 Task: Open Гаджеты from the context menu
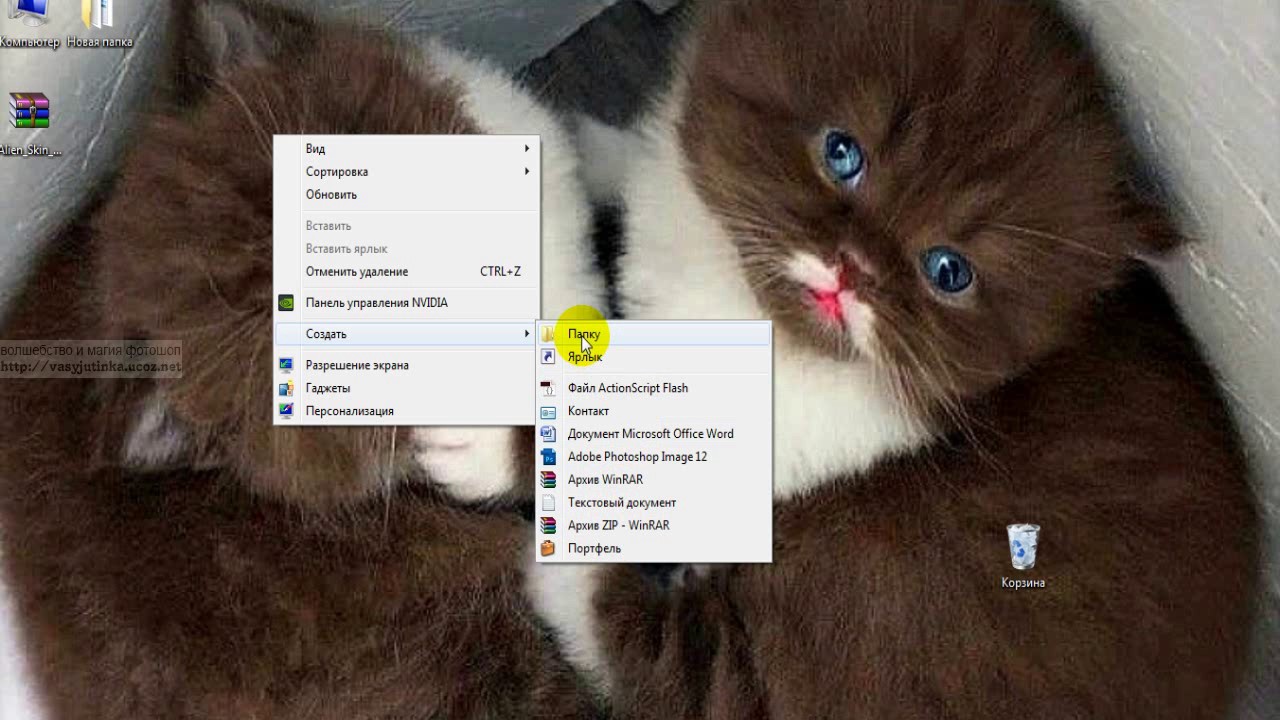(406, 388)
